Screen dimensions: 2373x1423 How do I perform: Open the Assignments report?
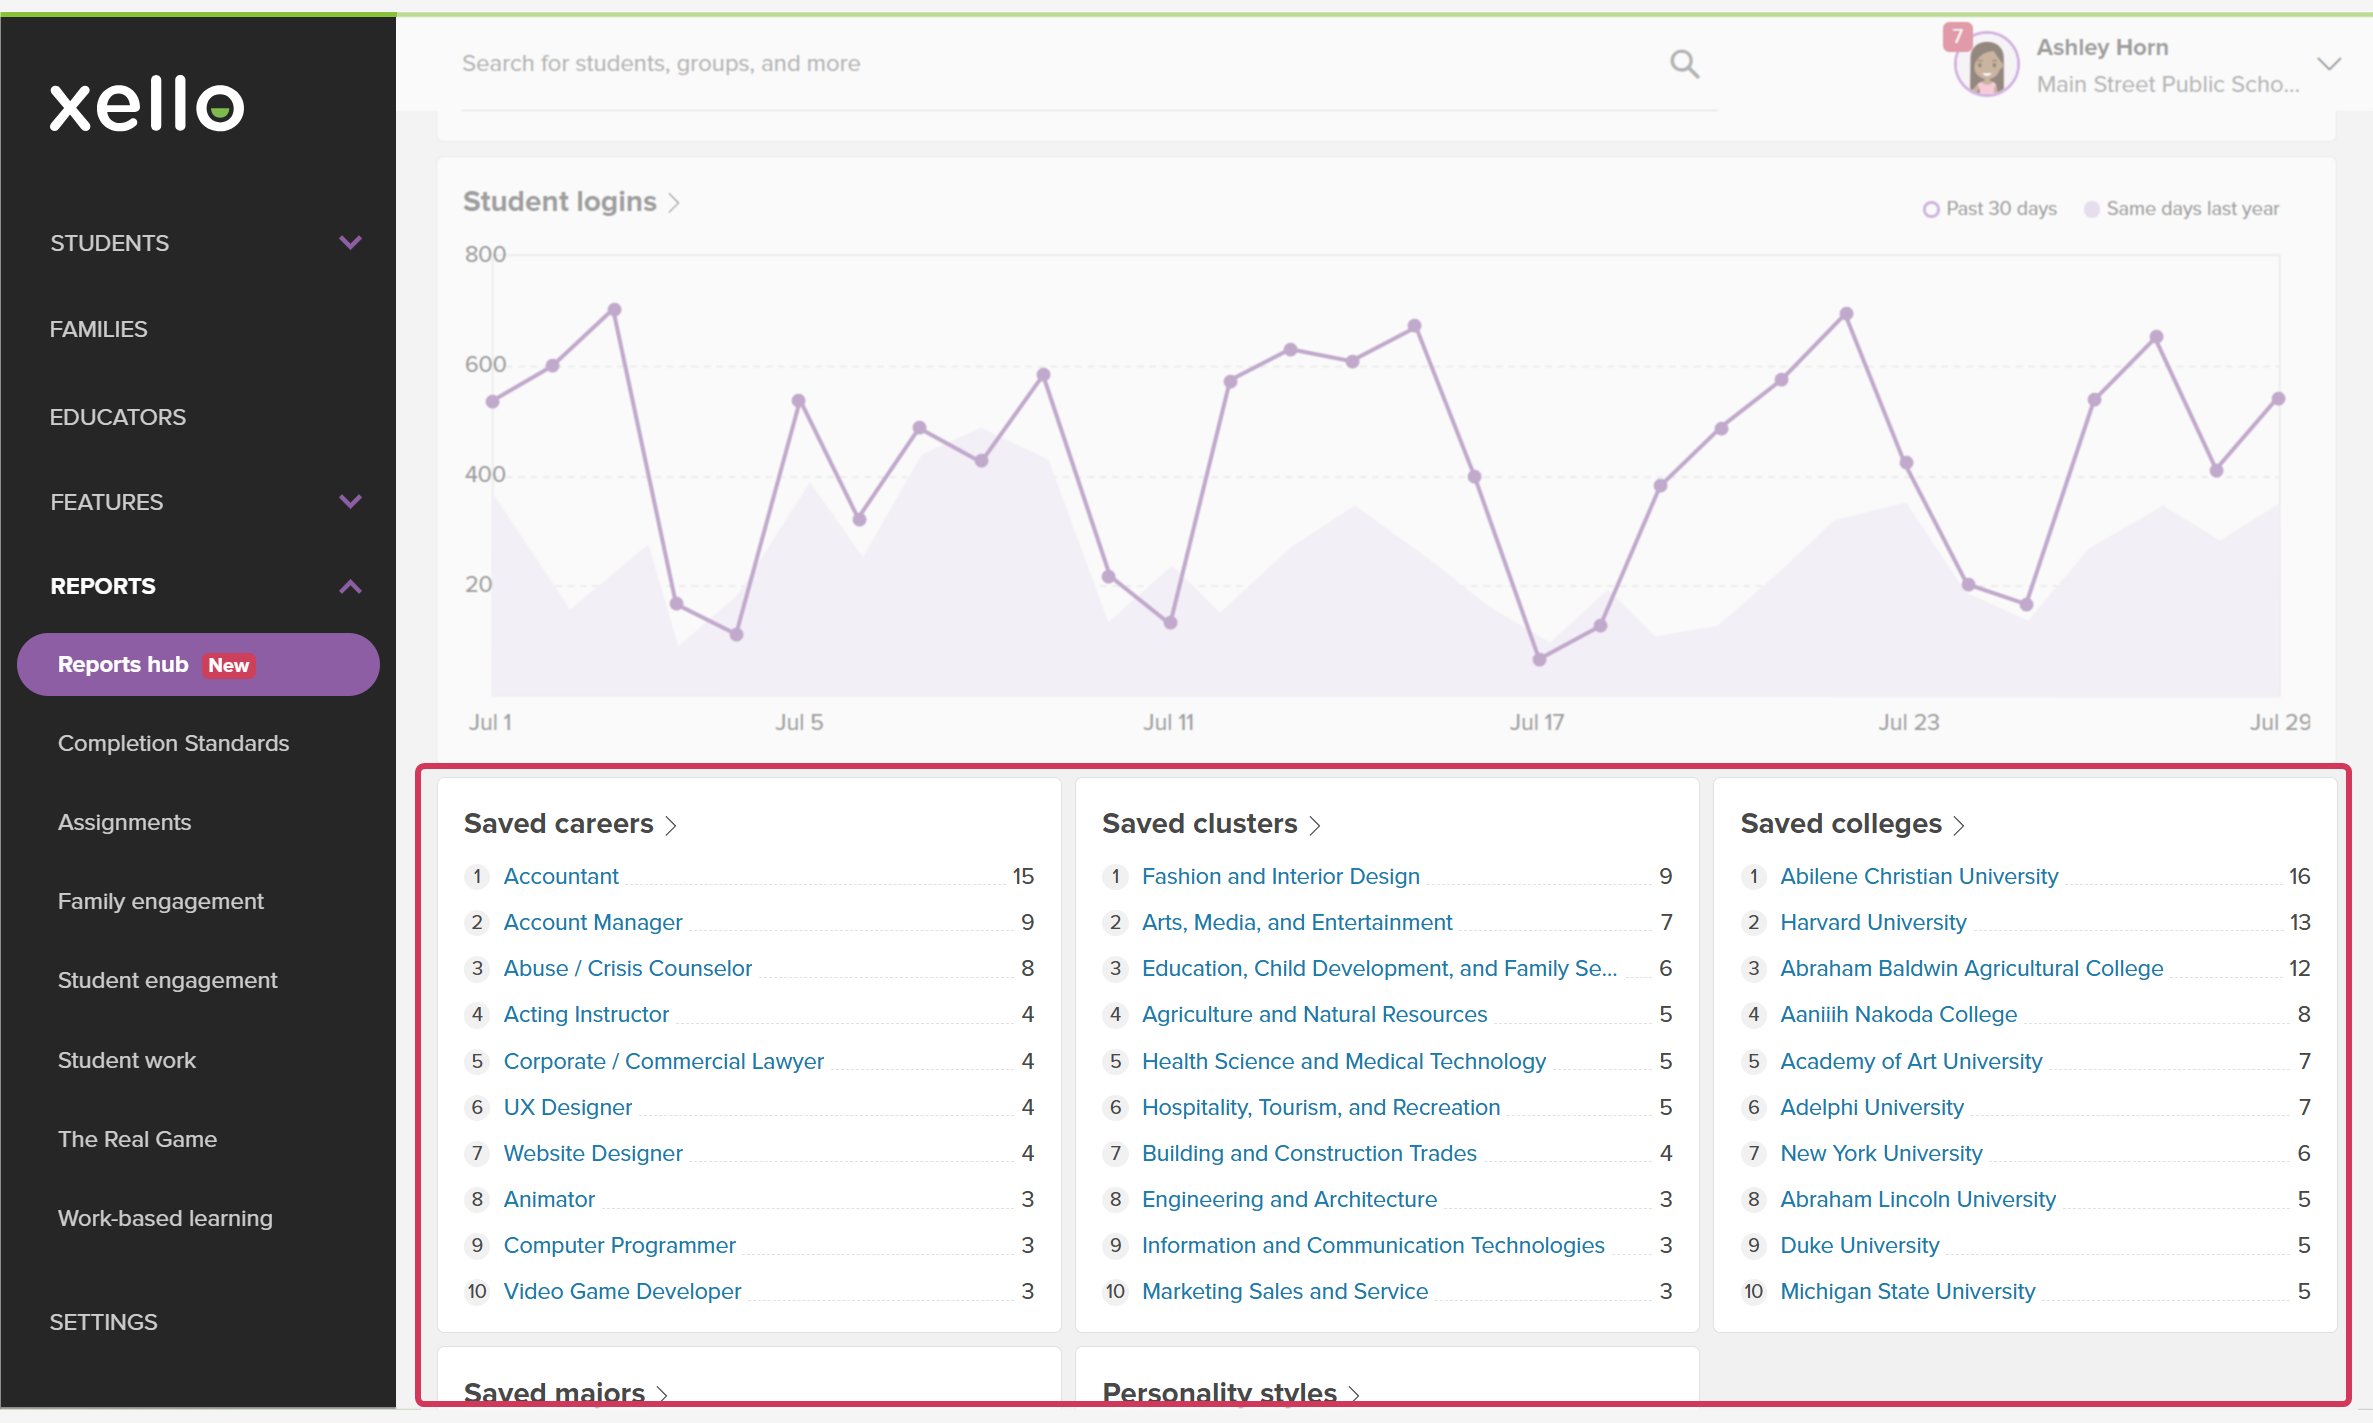pyautogui.click(x=124, y=822)
